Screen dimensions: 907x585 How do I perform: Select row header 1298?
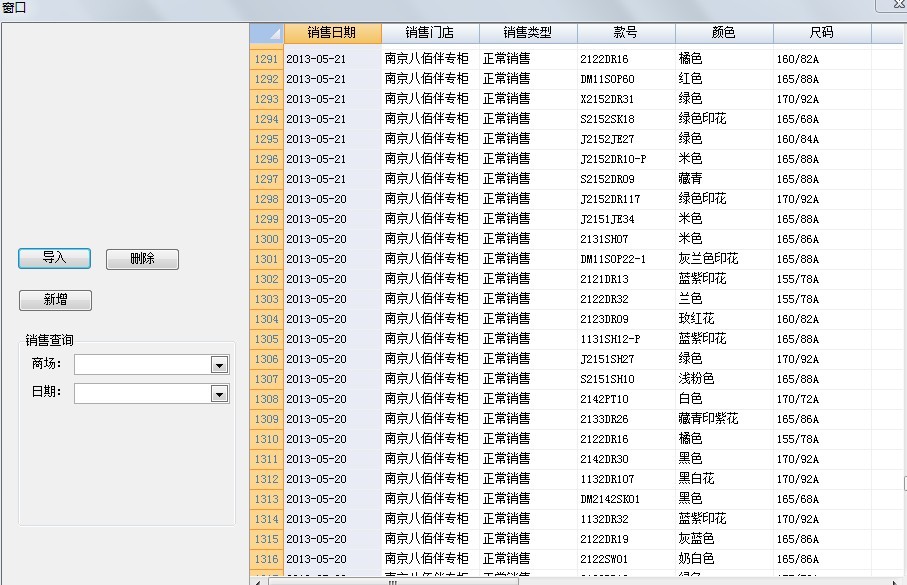click(267, 199)
